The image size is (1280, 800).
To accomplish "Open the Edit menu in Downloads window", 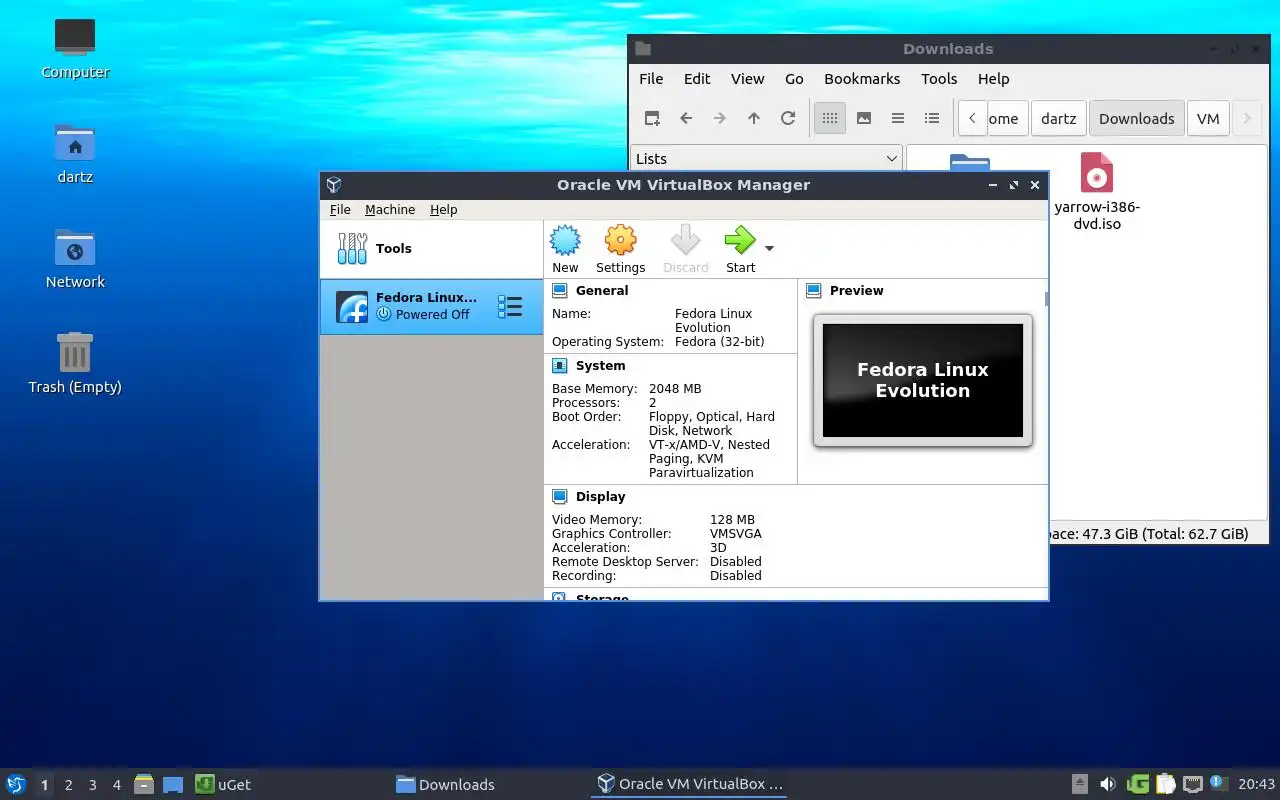I will (x=697, y=79).
